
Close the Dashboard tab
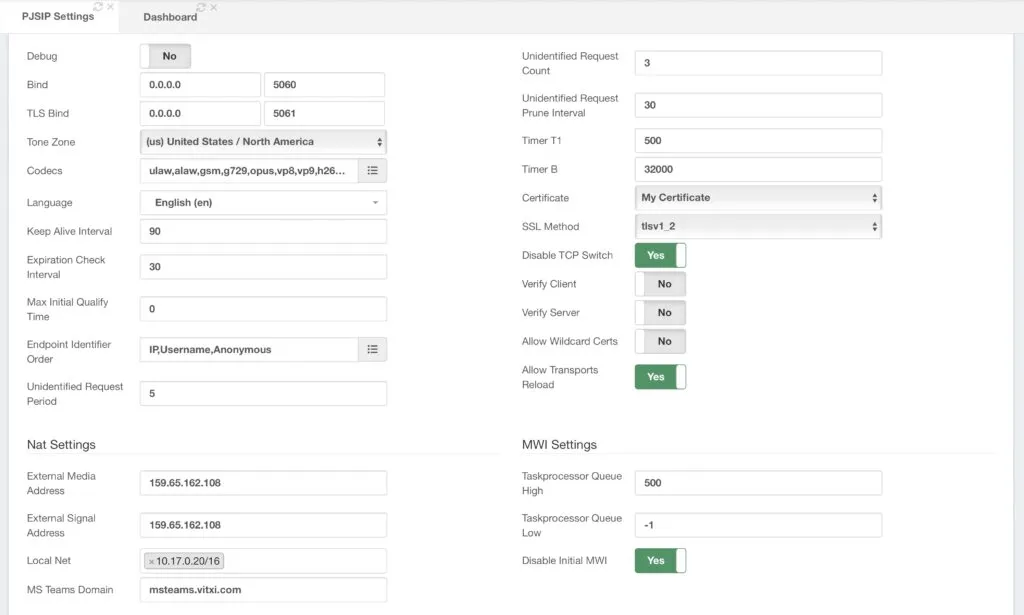click(x=214, y=7)
